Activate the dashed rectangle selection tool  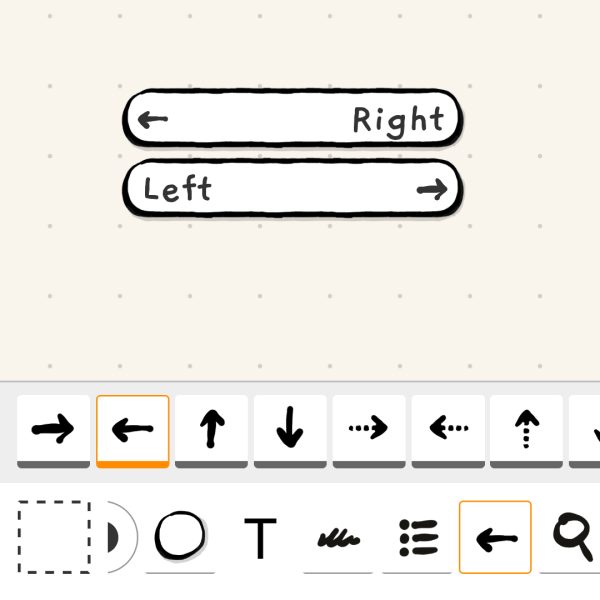[x=54, y=537]
